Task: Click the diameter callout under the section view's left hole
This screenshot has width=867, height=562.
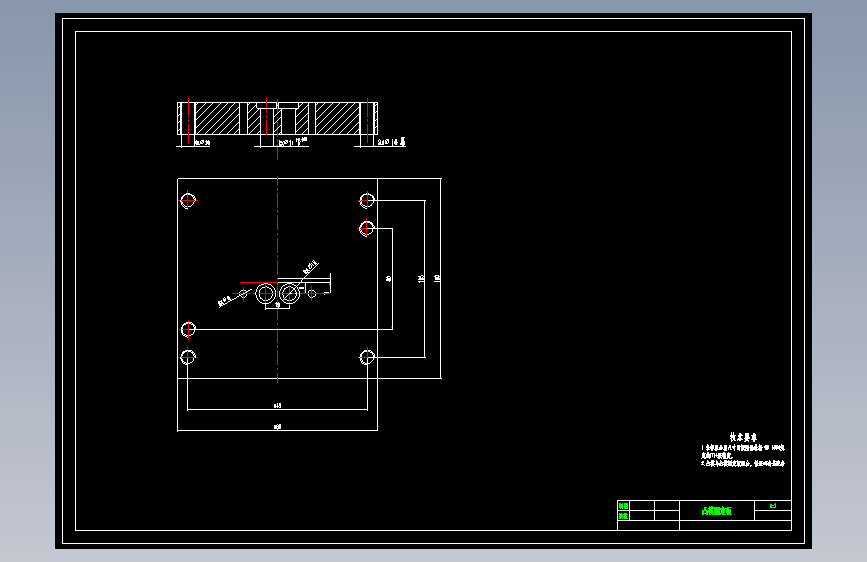Action: [x=202, y=143]
